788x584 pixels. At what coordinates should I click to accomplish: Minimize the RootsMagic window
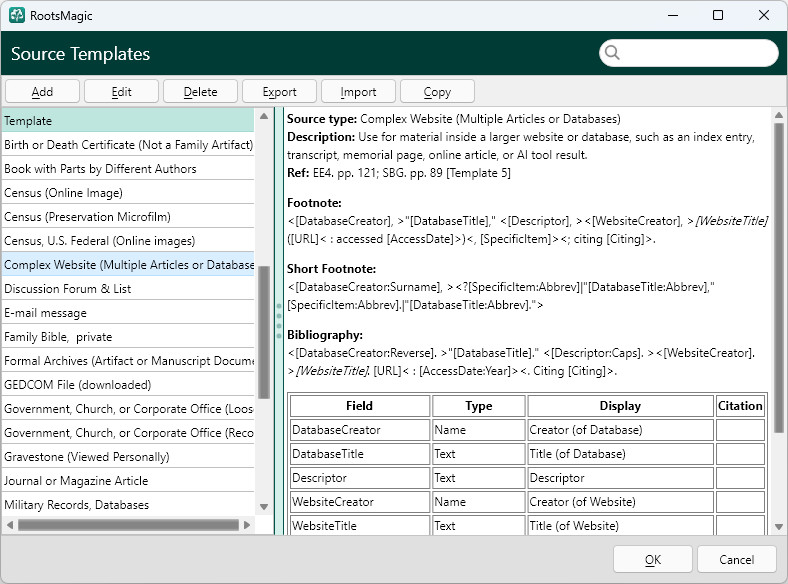(x=673, y=15)
